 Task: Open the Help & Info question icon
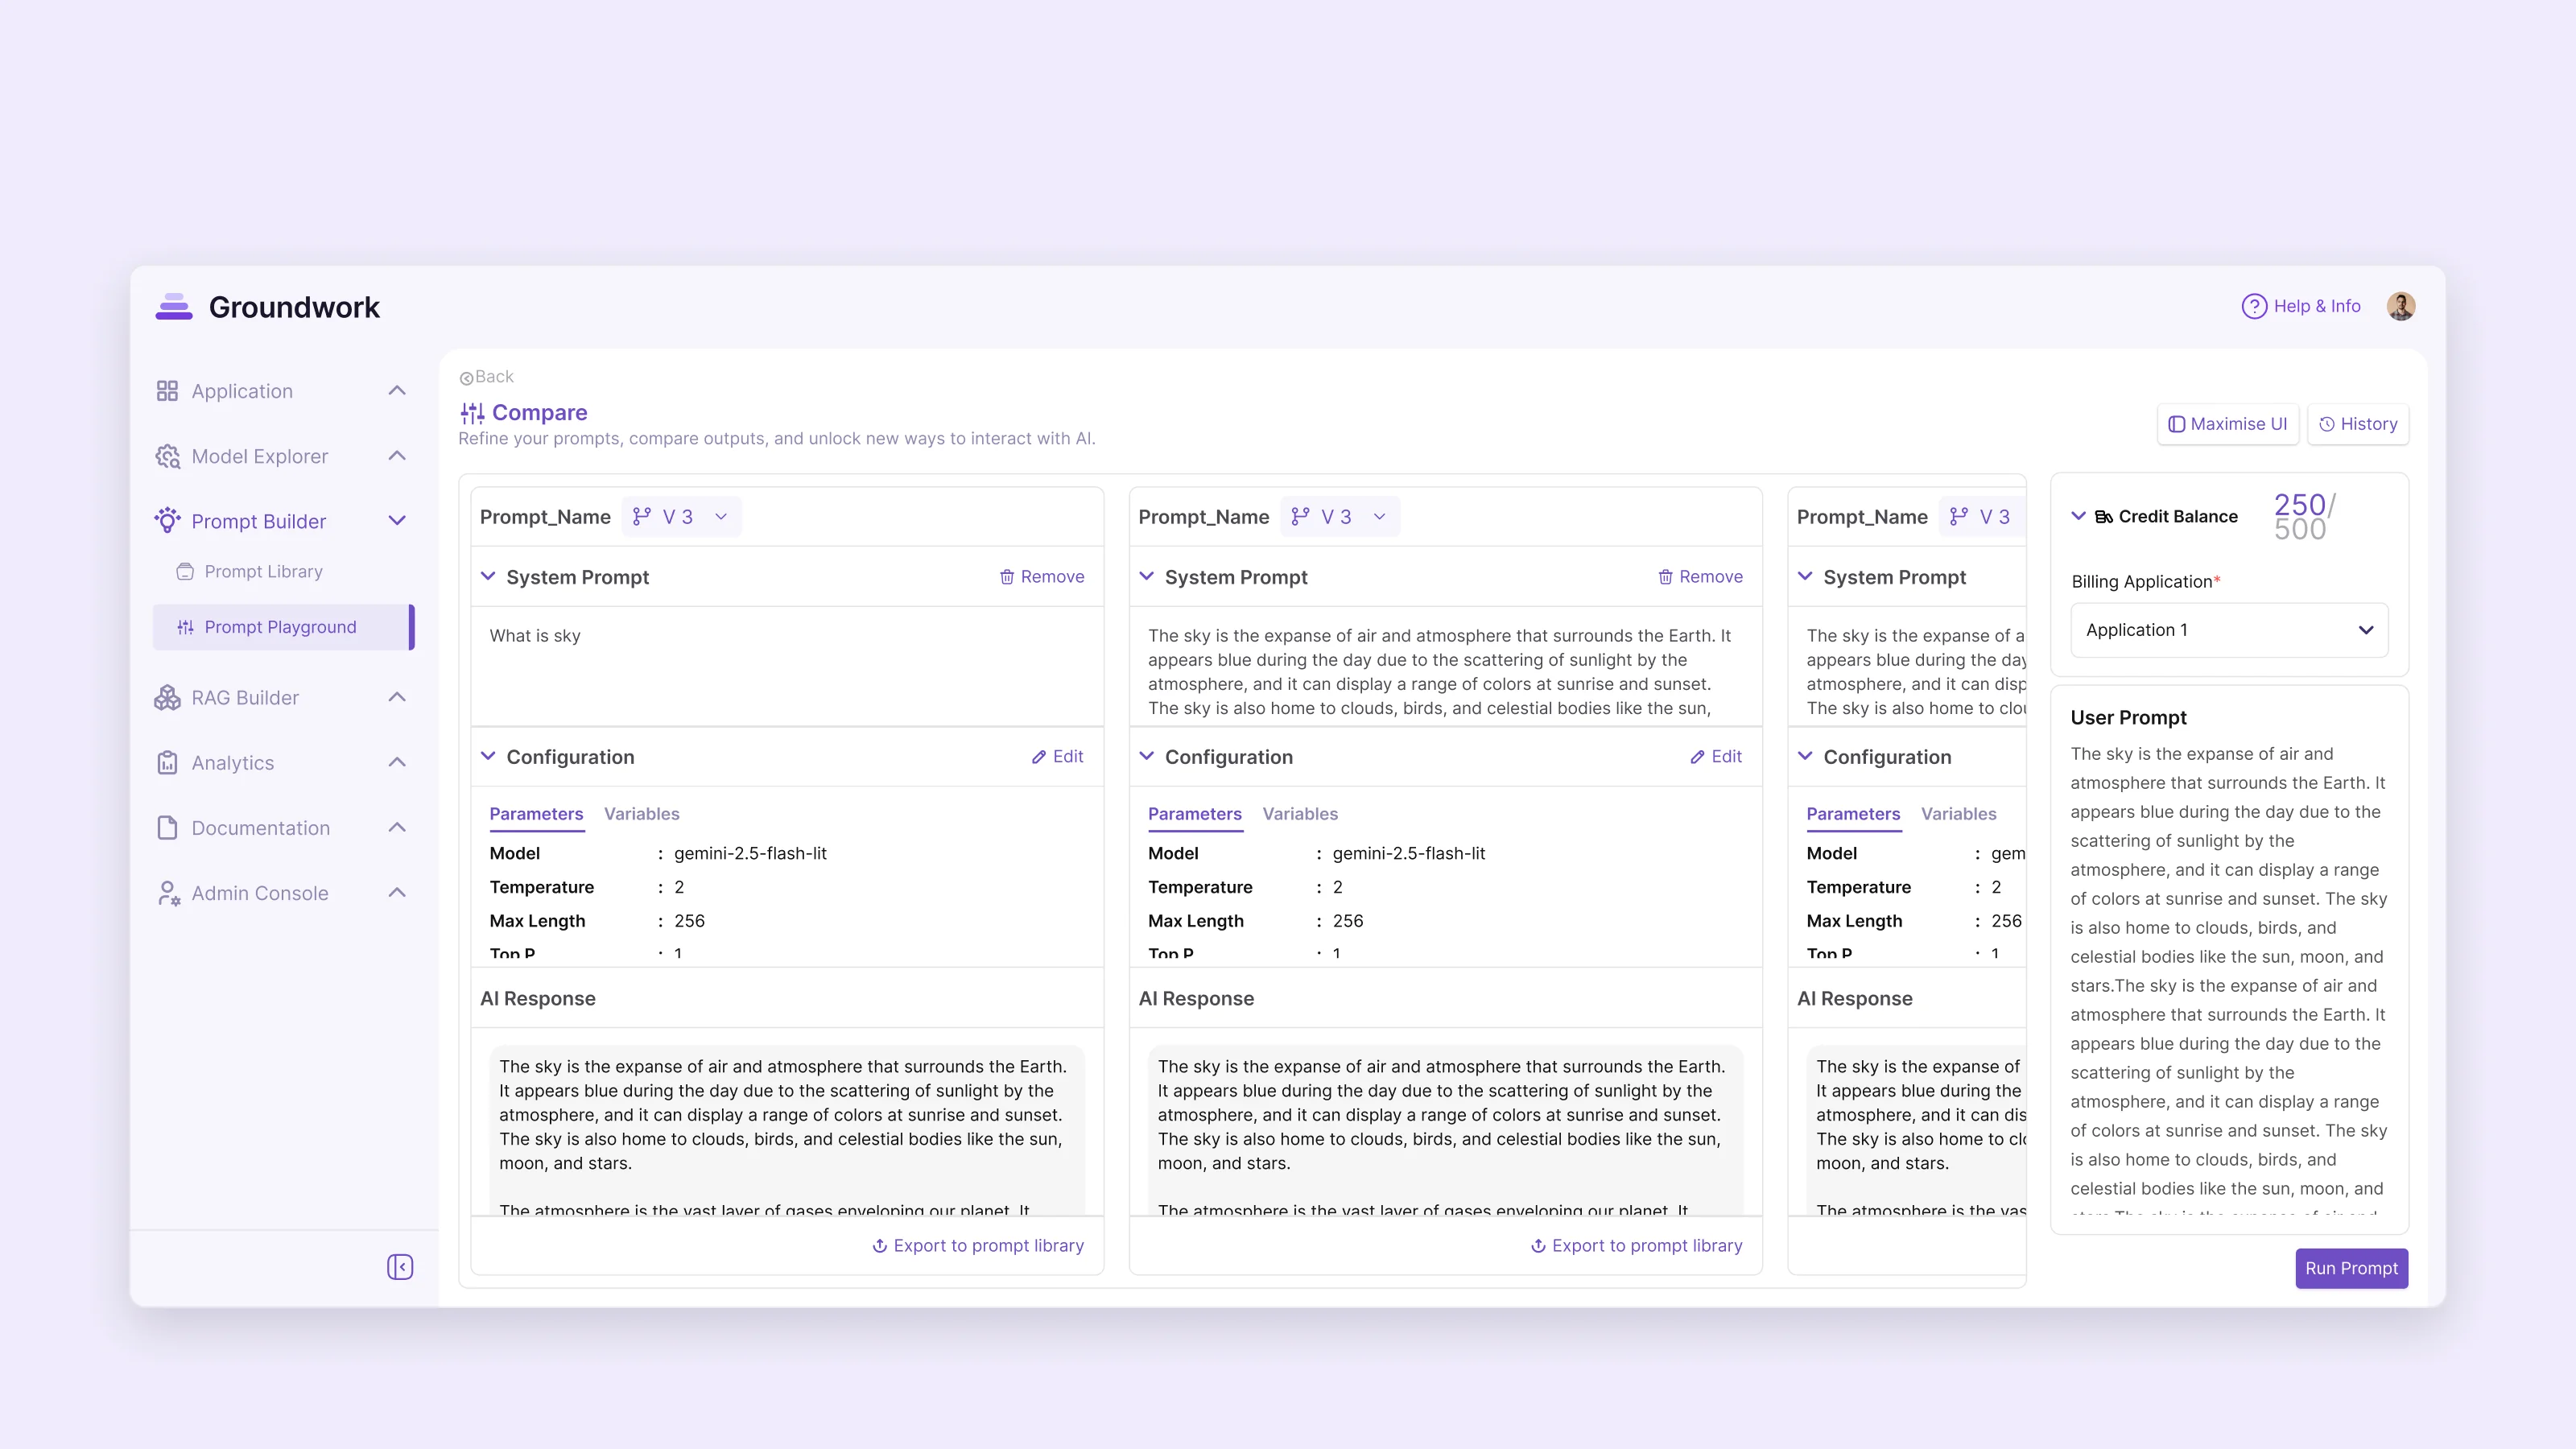[x=2254, y=307]
